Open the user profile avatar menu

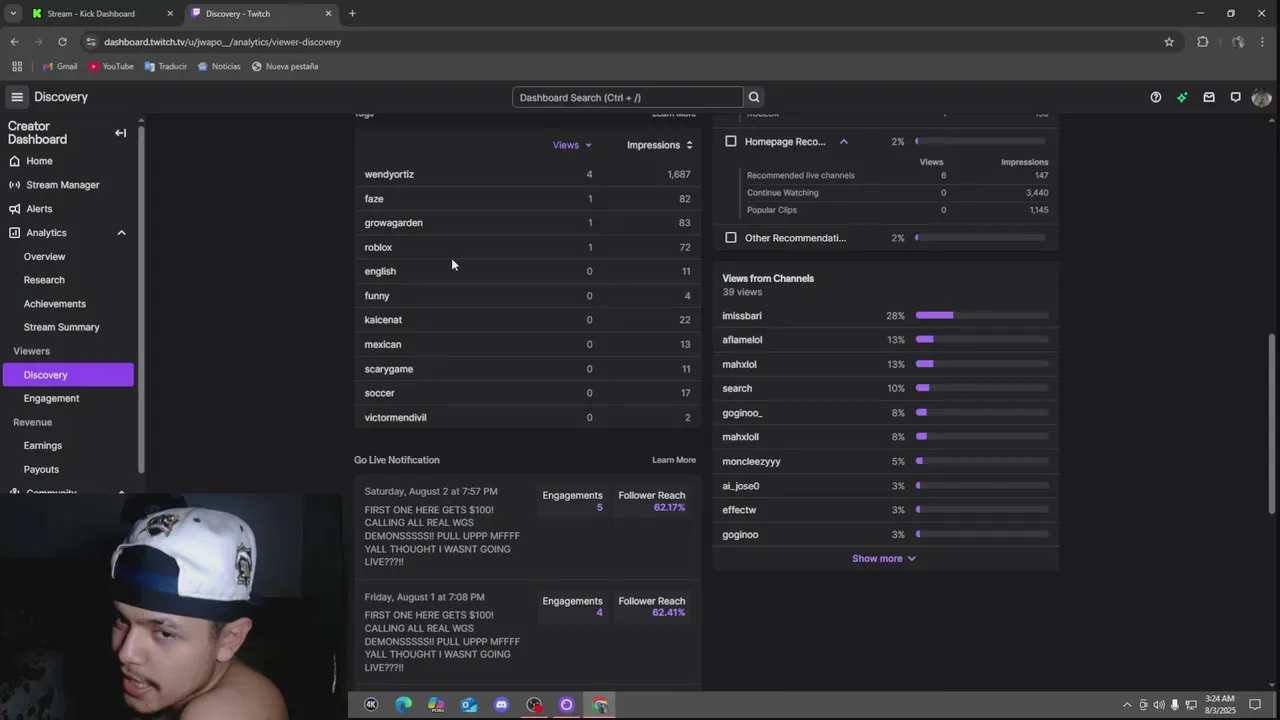coord(1261,97)
